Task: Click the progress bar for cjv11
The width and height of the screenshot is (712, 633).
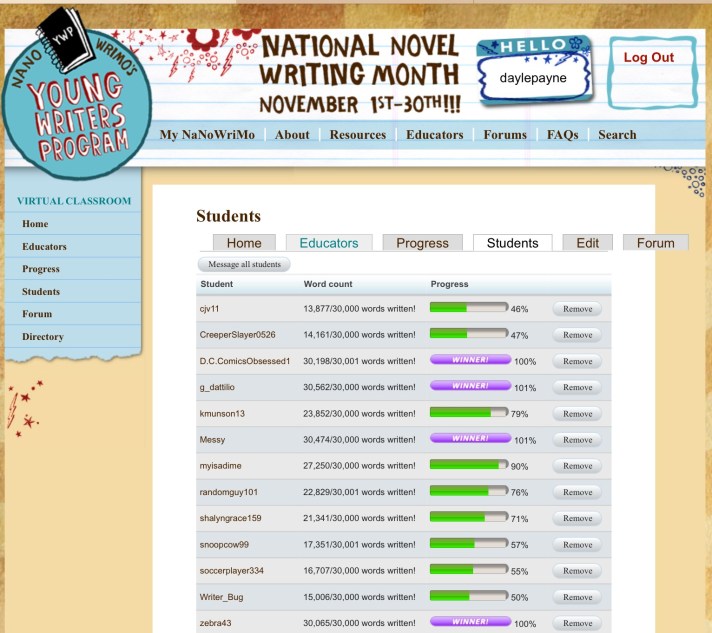Action: click(x=469, y=308)
